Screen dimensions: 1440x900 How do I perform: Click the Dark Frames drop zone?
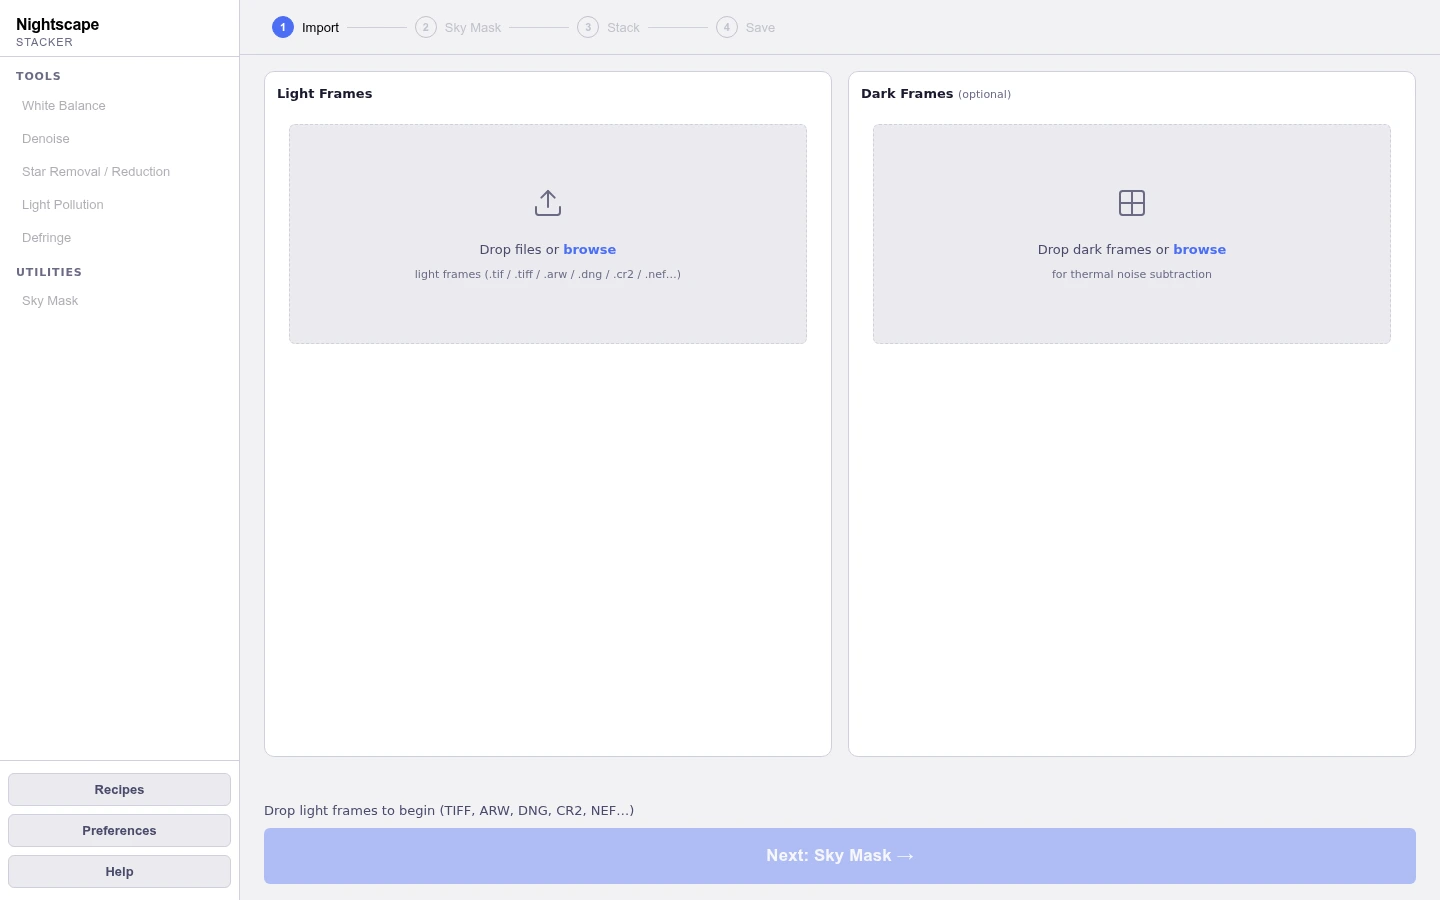point(1132,234)
